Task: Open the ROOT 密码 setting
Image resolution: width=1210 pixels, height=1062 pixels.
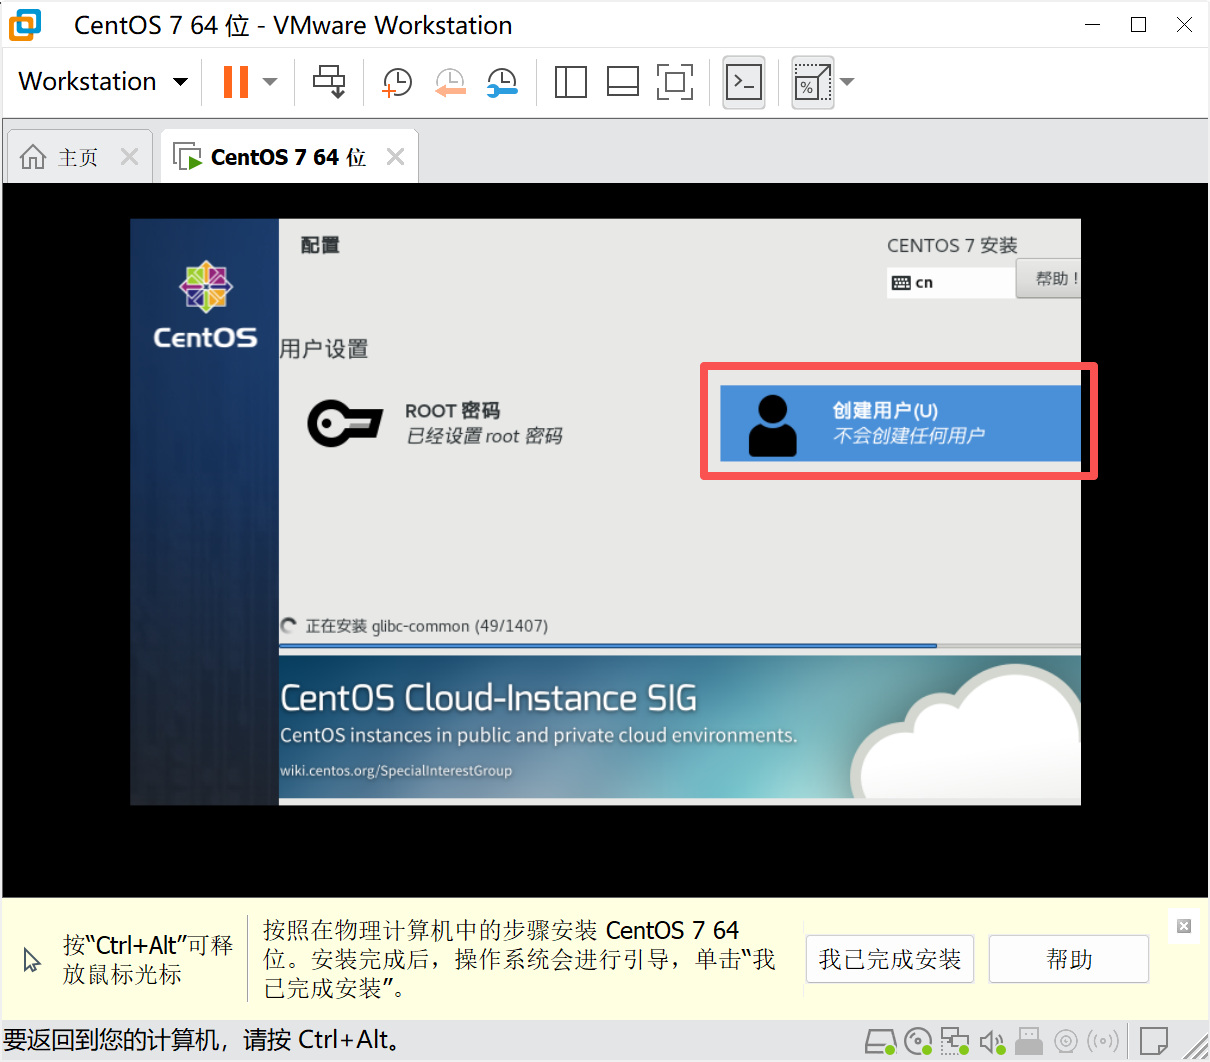Action: [x=436, y=423]
